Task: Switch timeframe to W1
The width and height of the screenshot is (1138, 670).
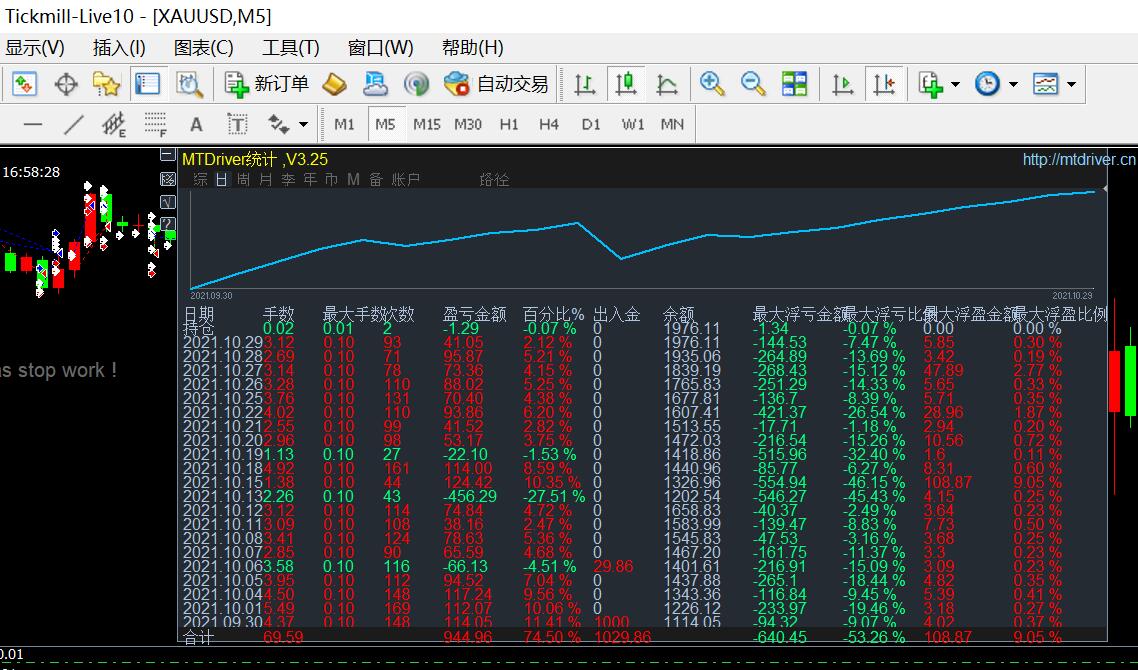Action: tap(633, 125)
